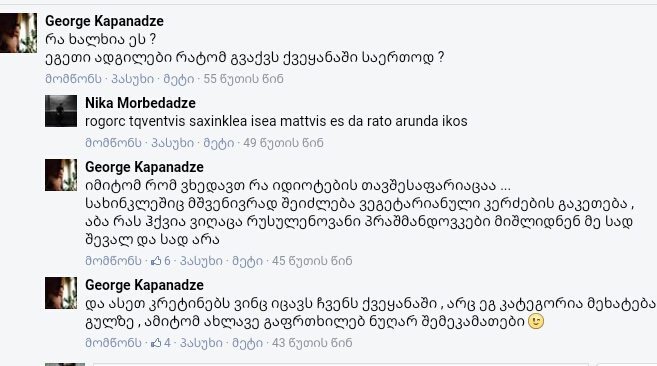Click the avatar beside the idiots-shelter reply

coord(61,175)
